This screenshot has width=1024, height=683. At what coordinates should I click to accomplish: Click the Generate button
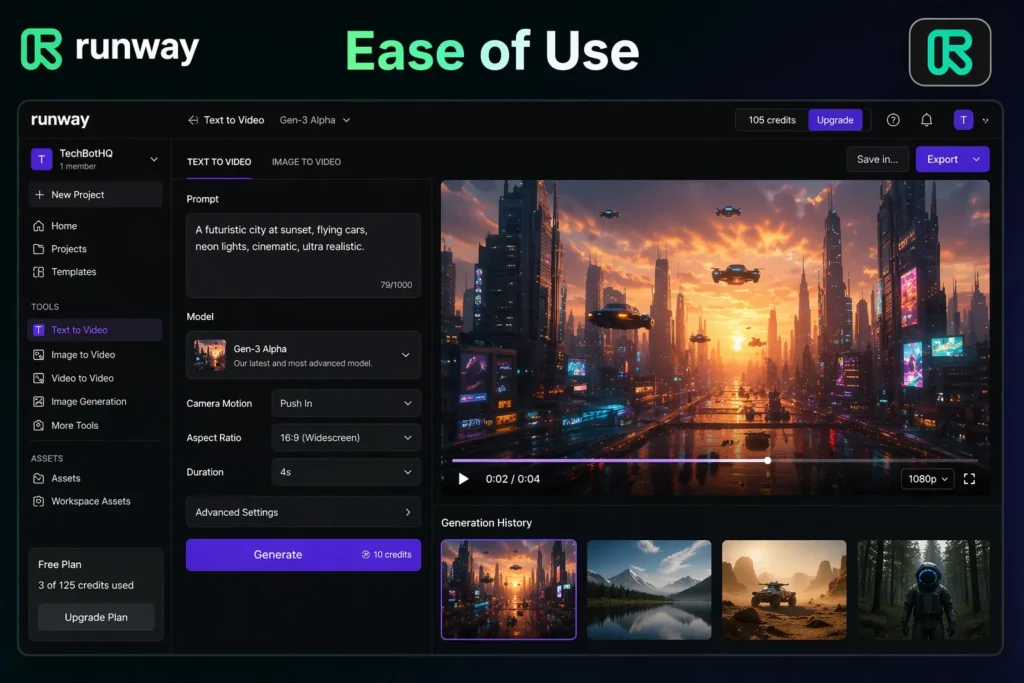pos(304,554)
